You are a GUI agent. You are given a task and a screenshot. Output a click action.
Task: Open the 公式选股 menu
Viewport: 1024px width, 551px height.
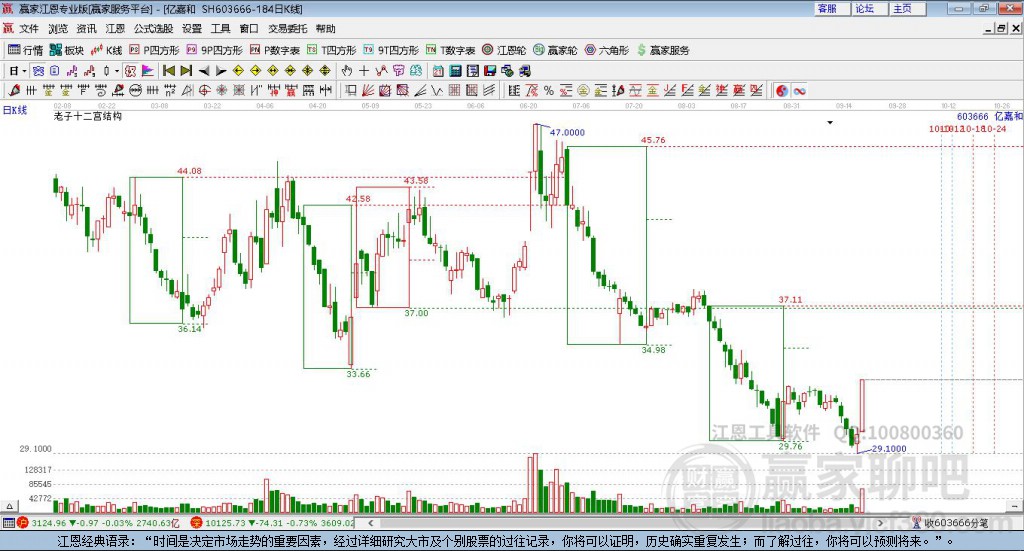pyautogui.click(x=153, y=29)
